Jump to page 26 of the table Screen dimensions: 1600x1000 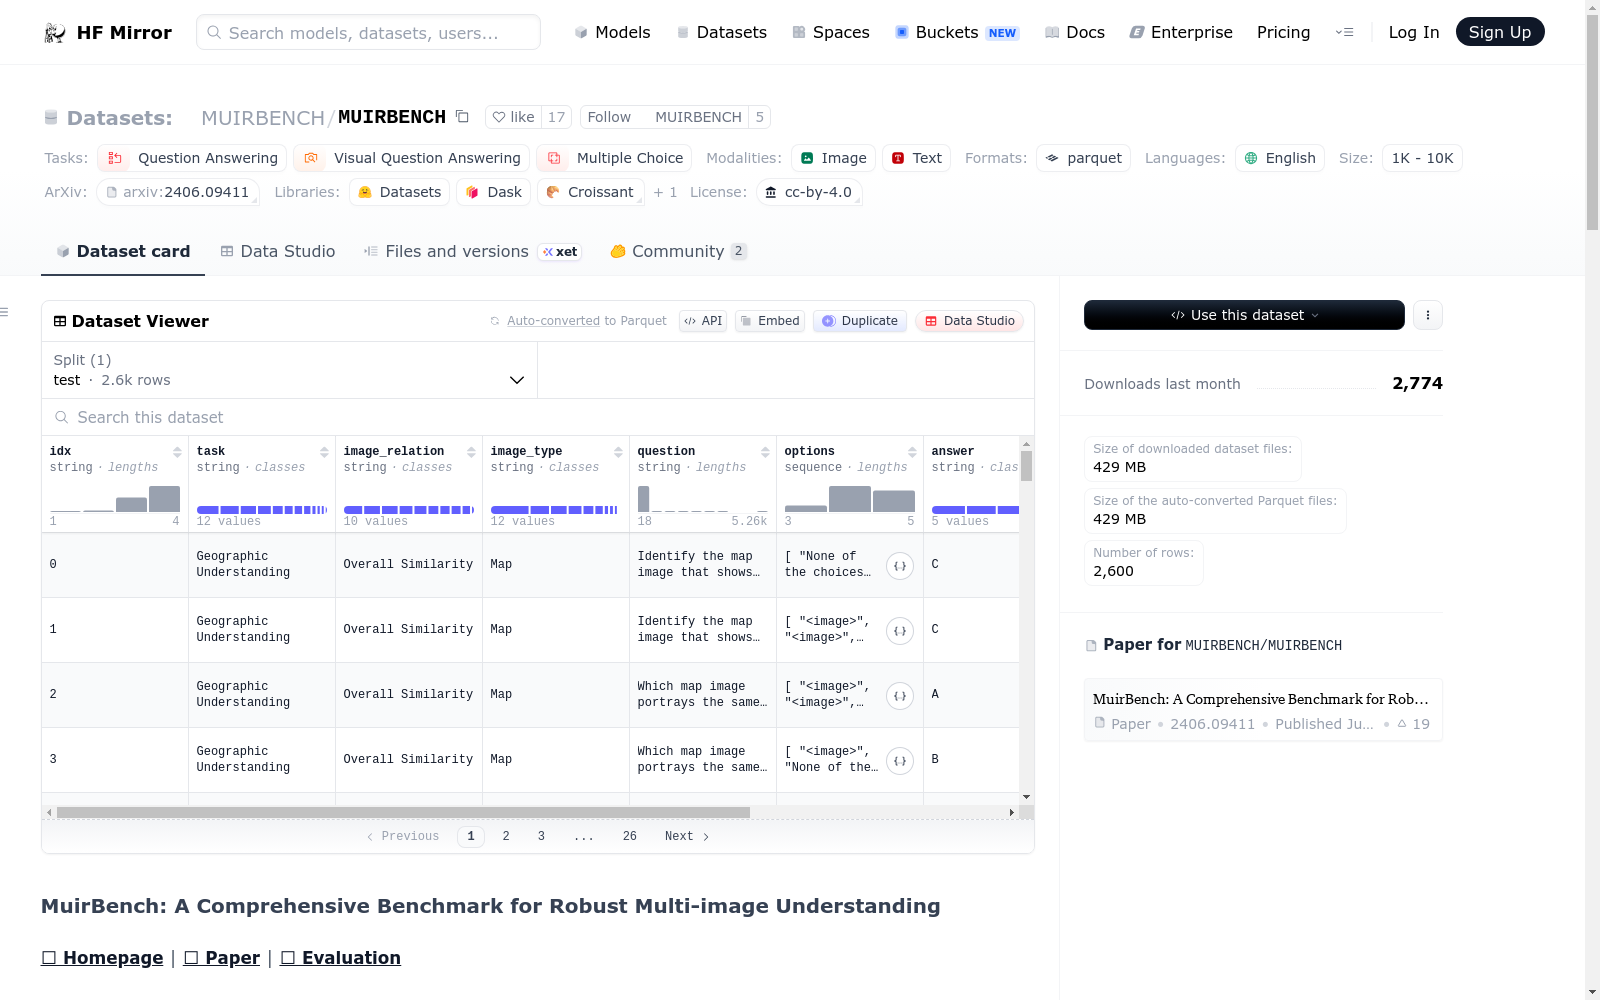tap(630, 836)
